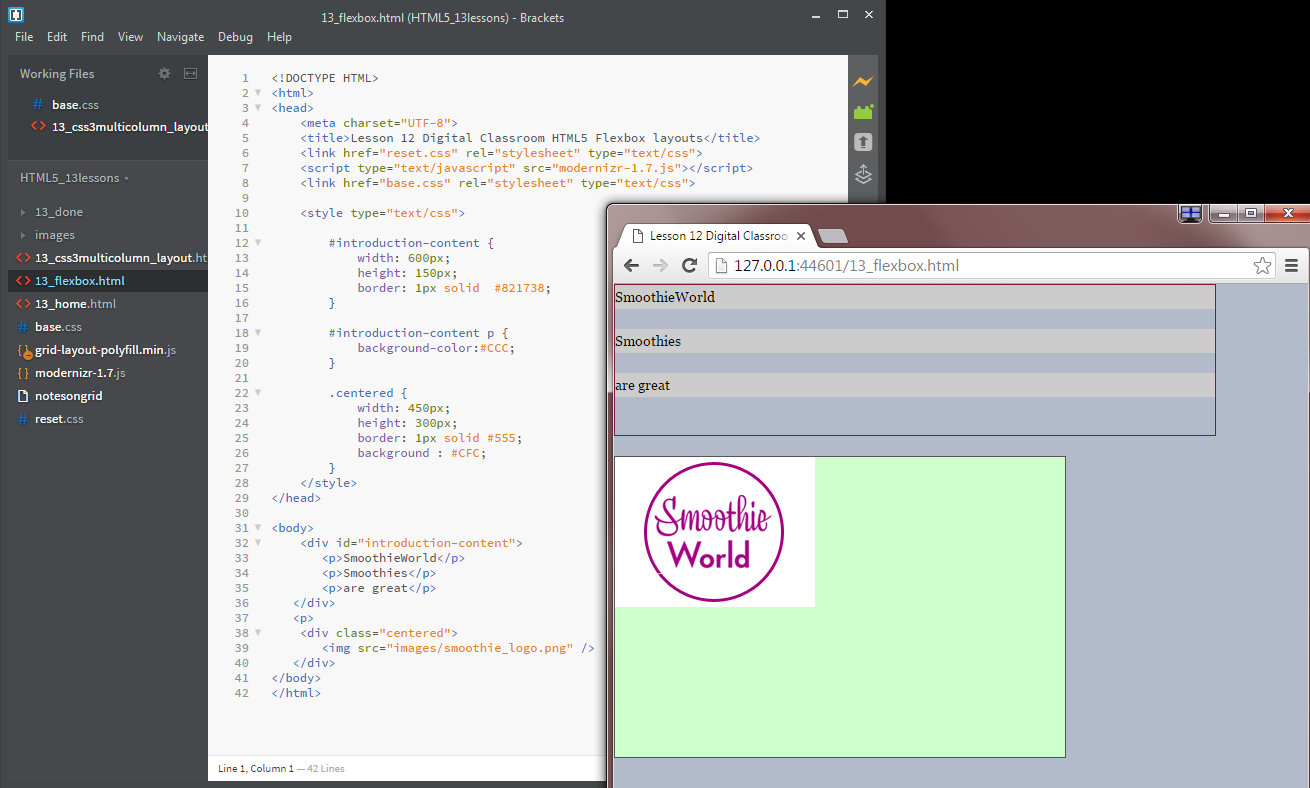
Task: Click the Chrome address bar
Action: coord(980,265)
